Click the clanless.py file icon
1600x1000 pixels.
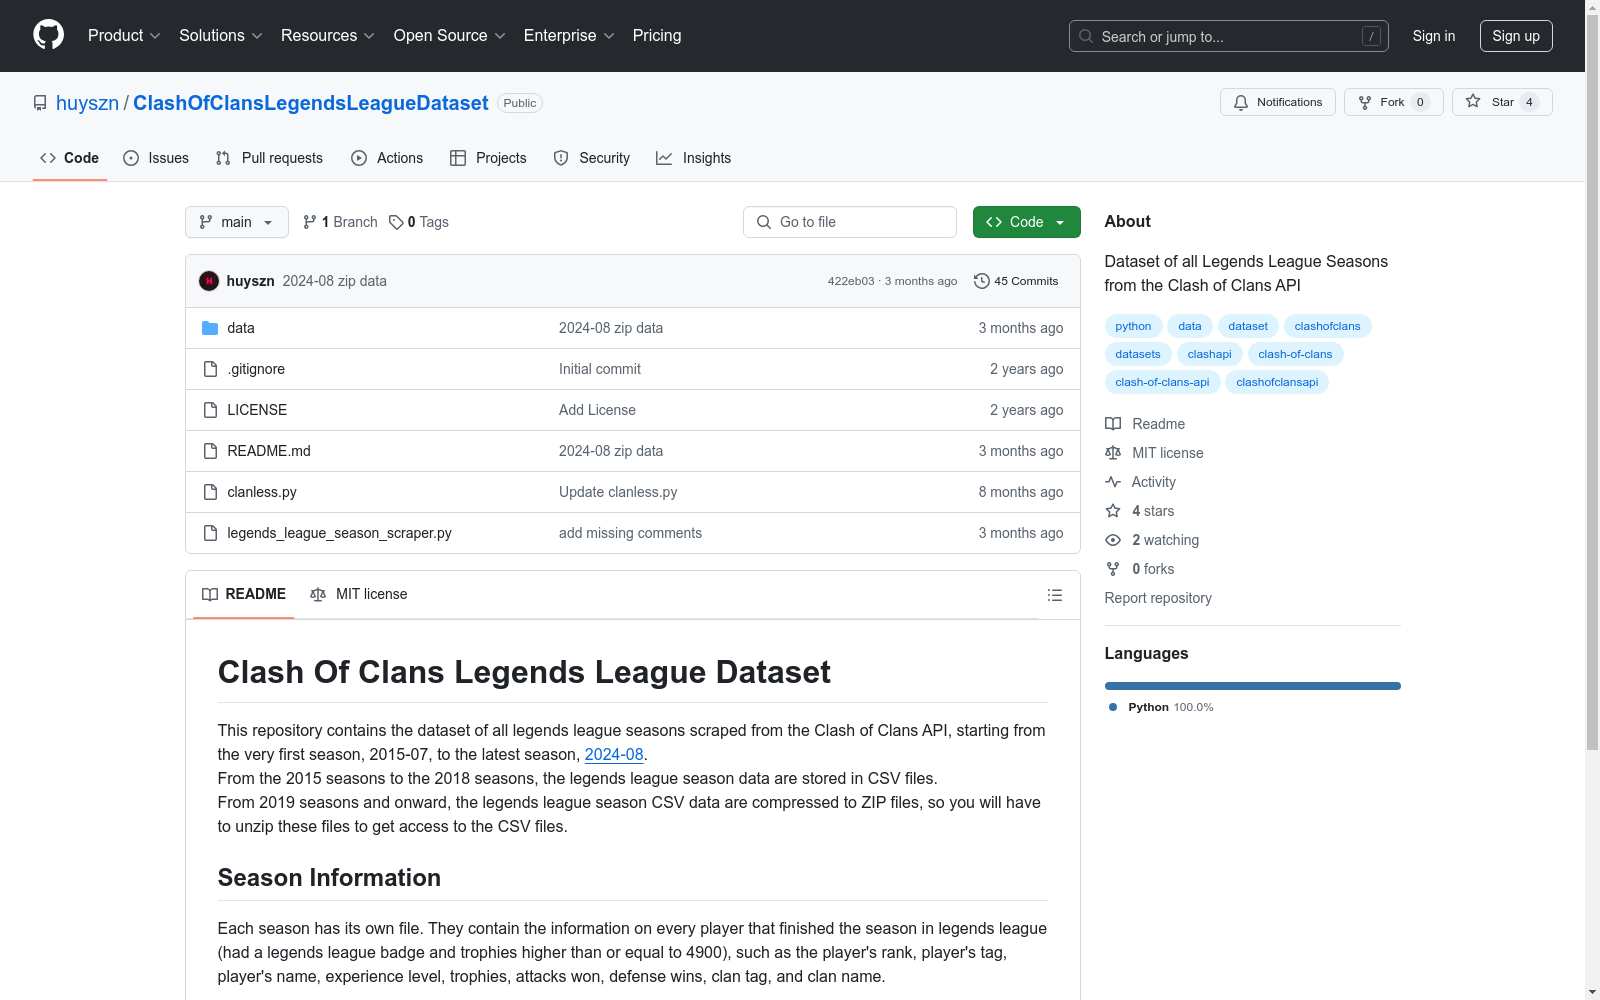point(210,492)
